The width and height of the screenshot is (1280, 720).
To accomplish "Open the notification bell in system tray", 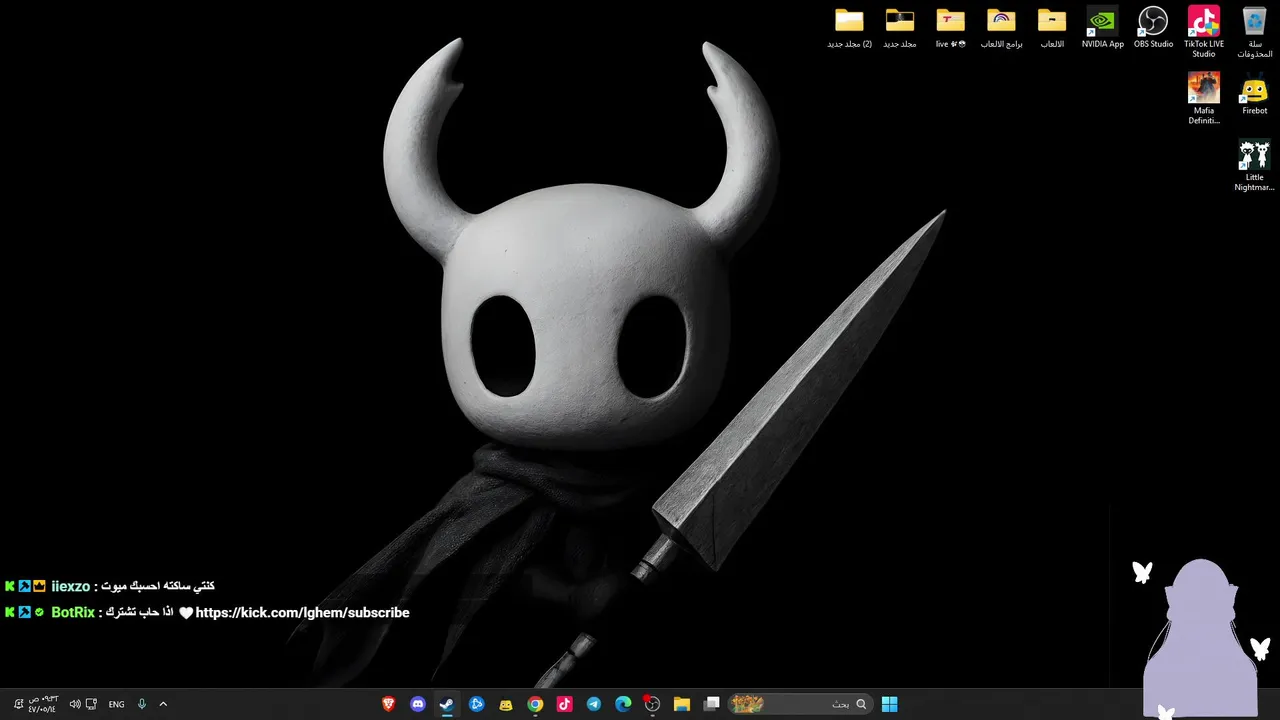I will tap(18, 704).
